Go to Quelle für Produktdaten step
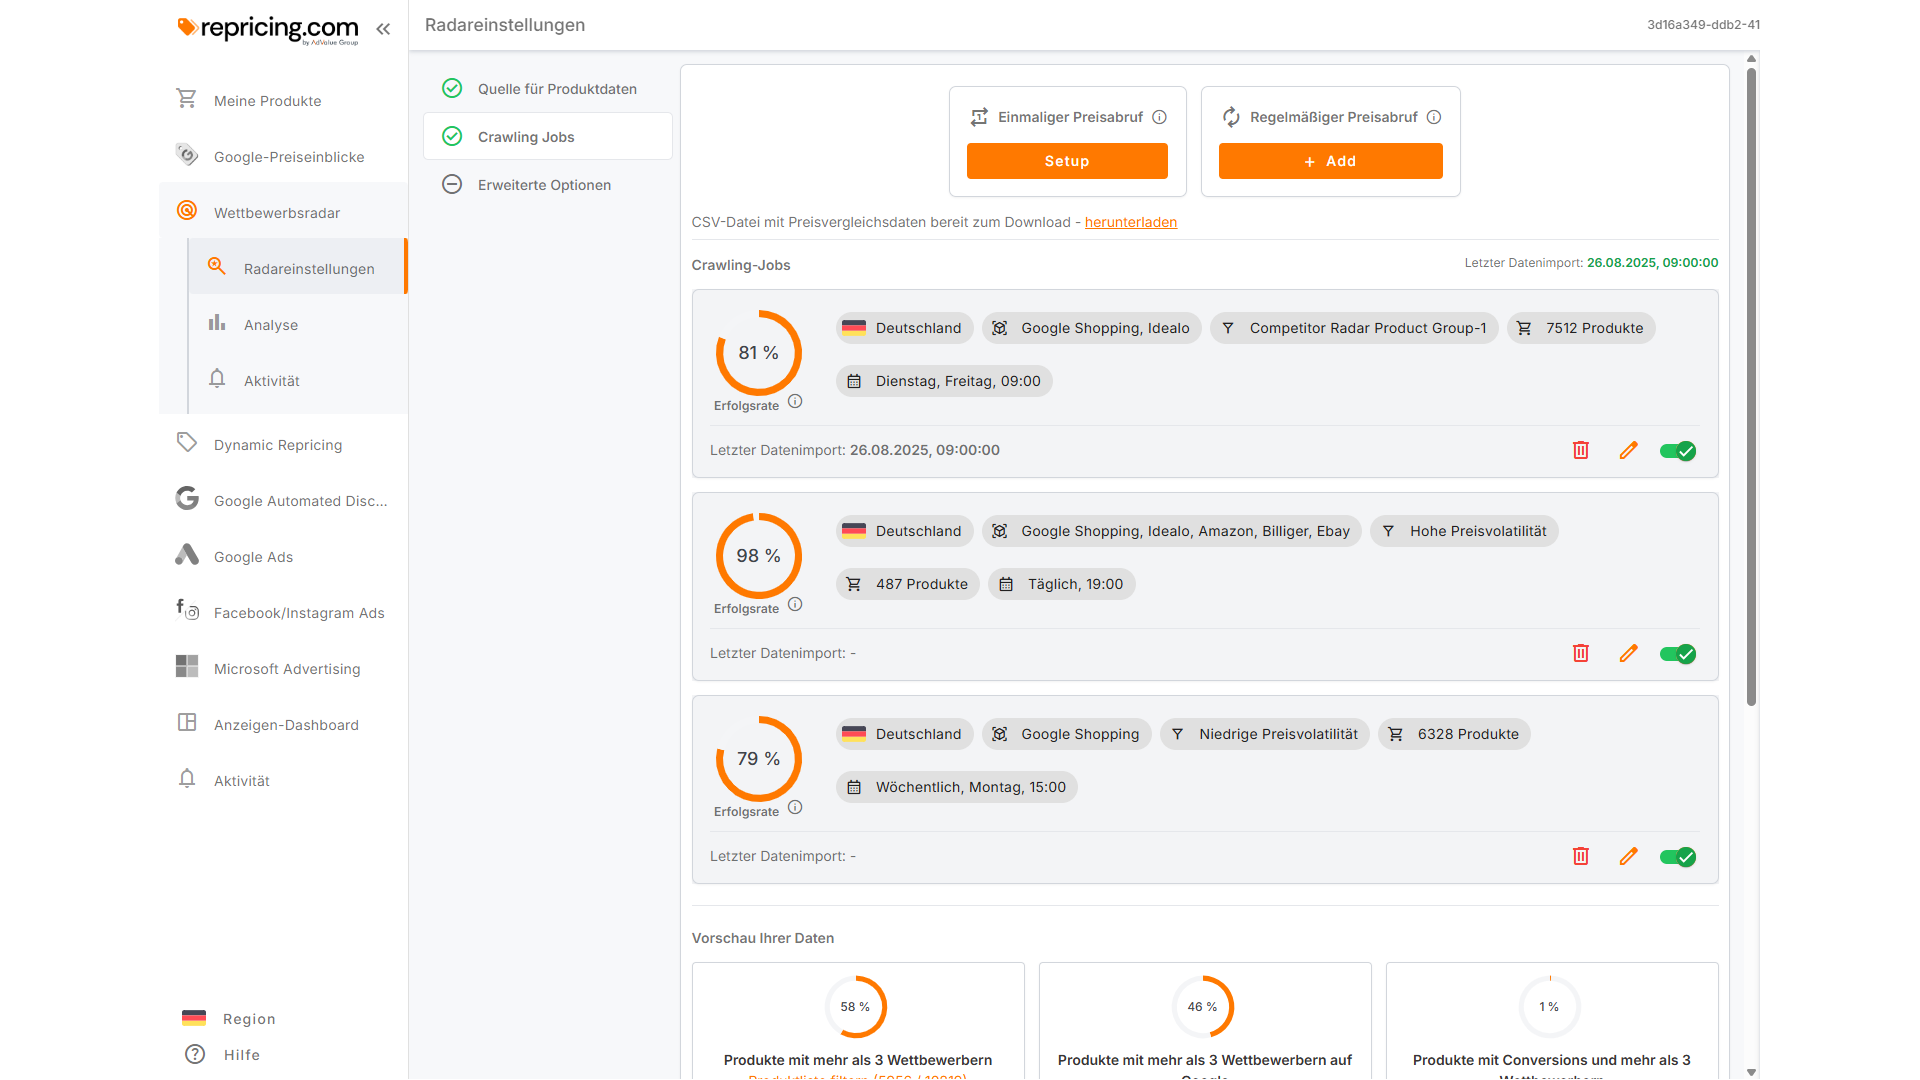 [548, 89]
